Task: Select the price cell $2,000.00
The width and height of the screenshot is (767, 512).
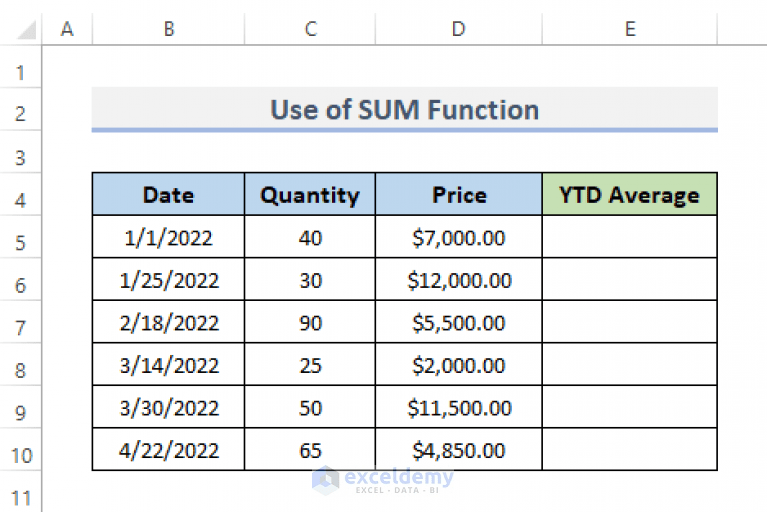Action: click(x=459, y=364)
